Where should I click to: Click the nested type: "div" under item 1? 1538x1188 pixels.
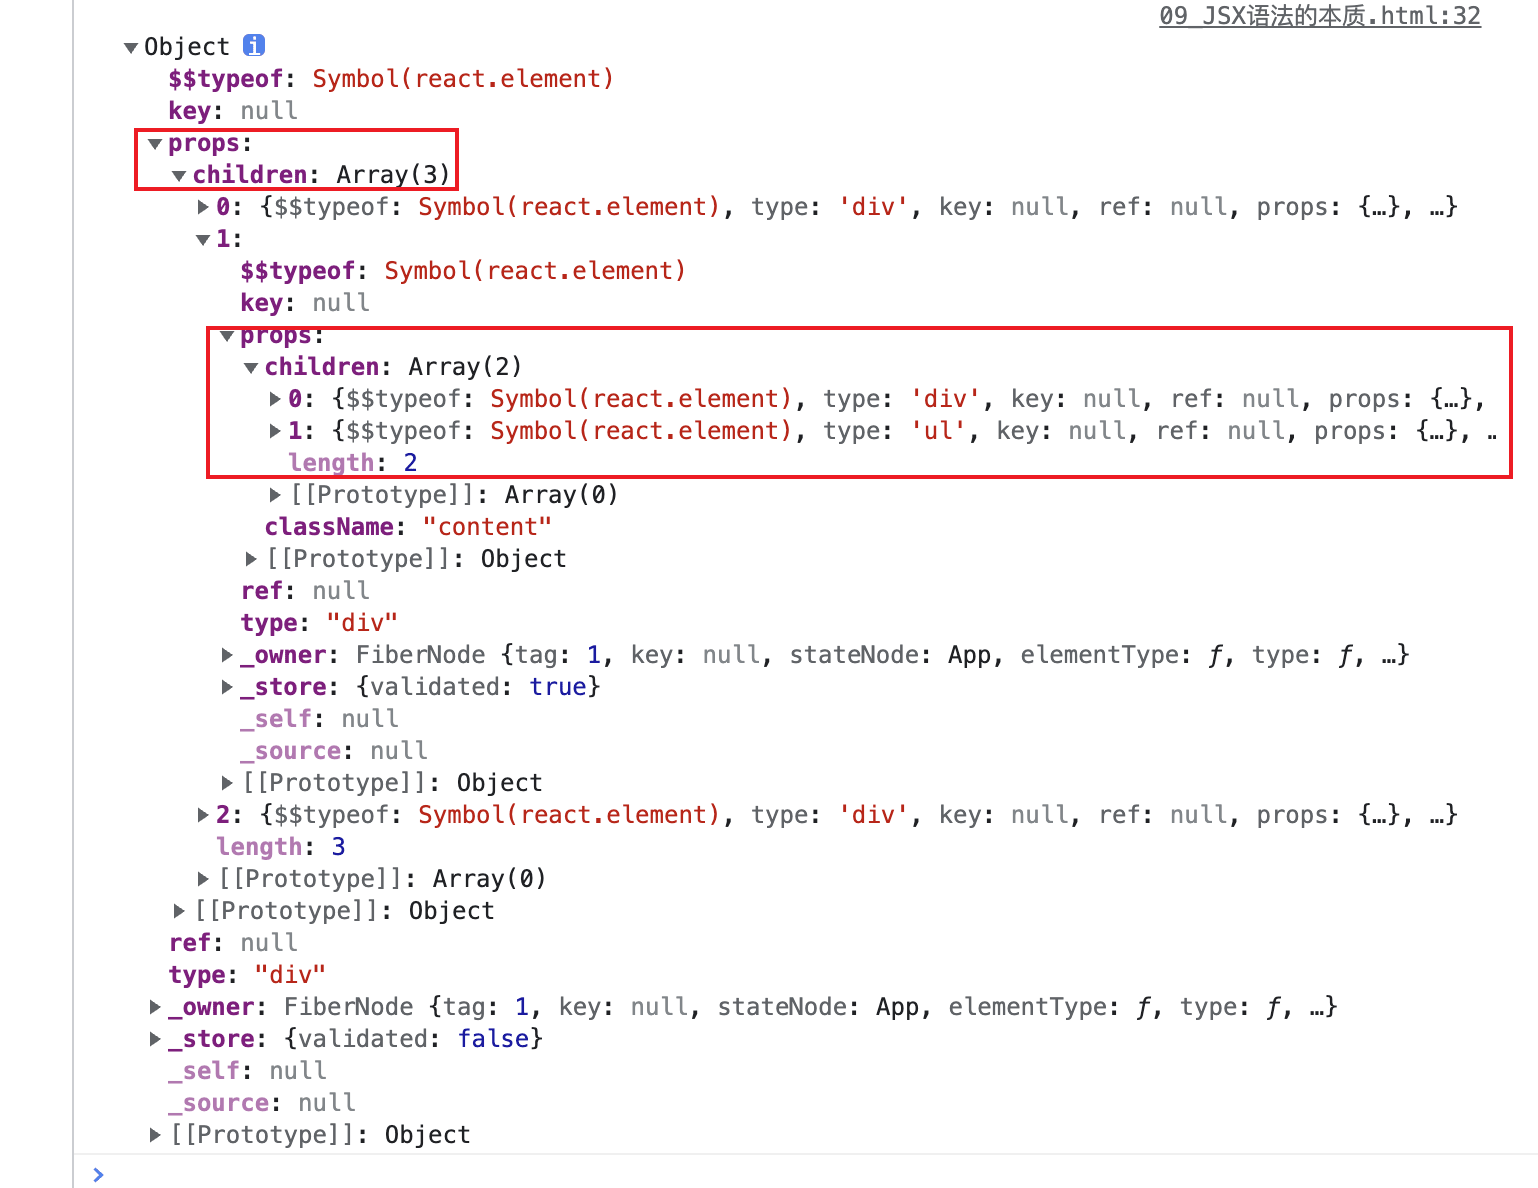coord(319,623)
